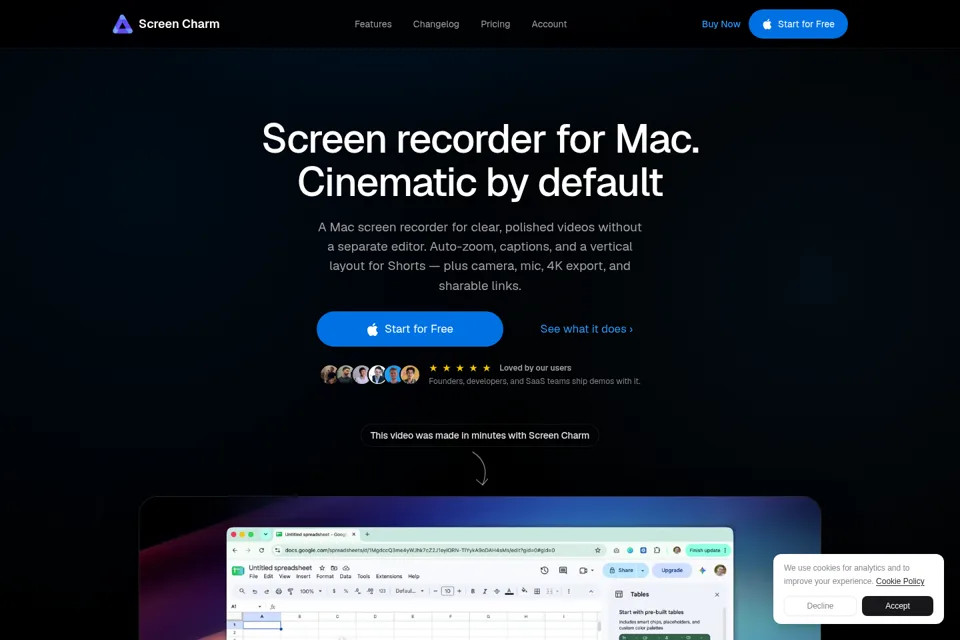
Task: Click the Screen Charm triangle logo icon
Action: pyautogui.click(x=122, y=24)
